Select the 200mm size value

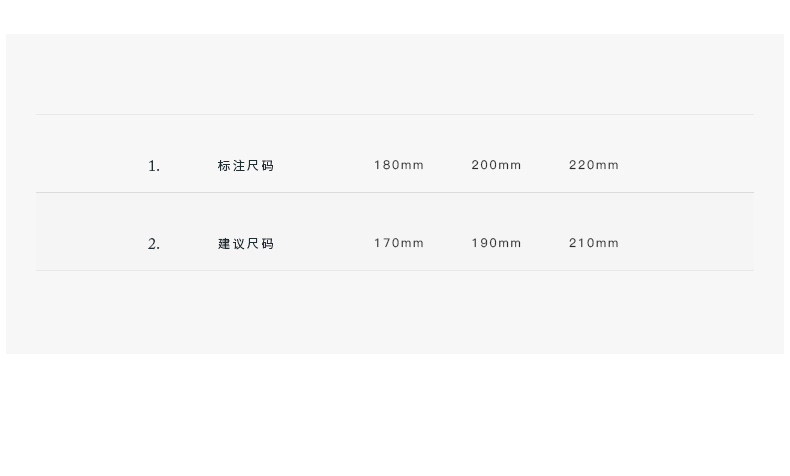click(496, 165)
